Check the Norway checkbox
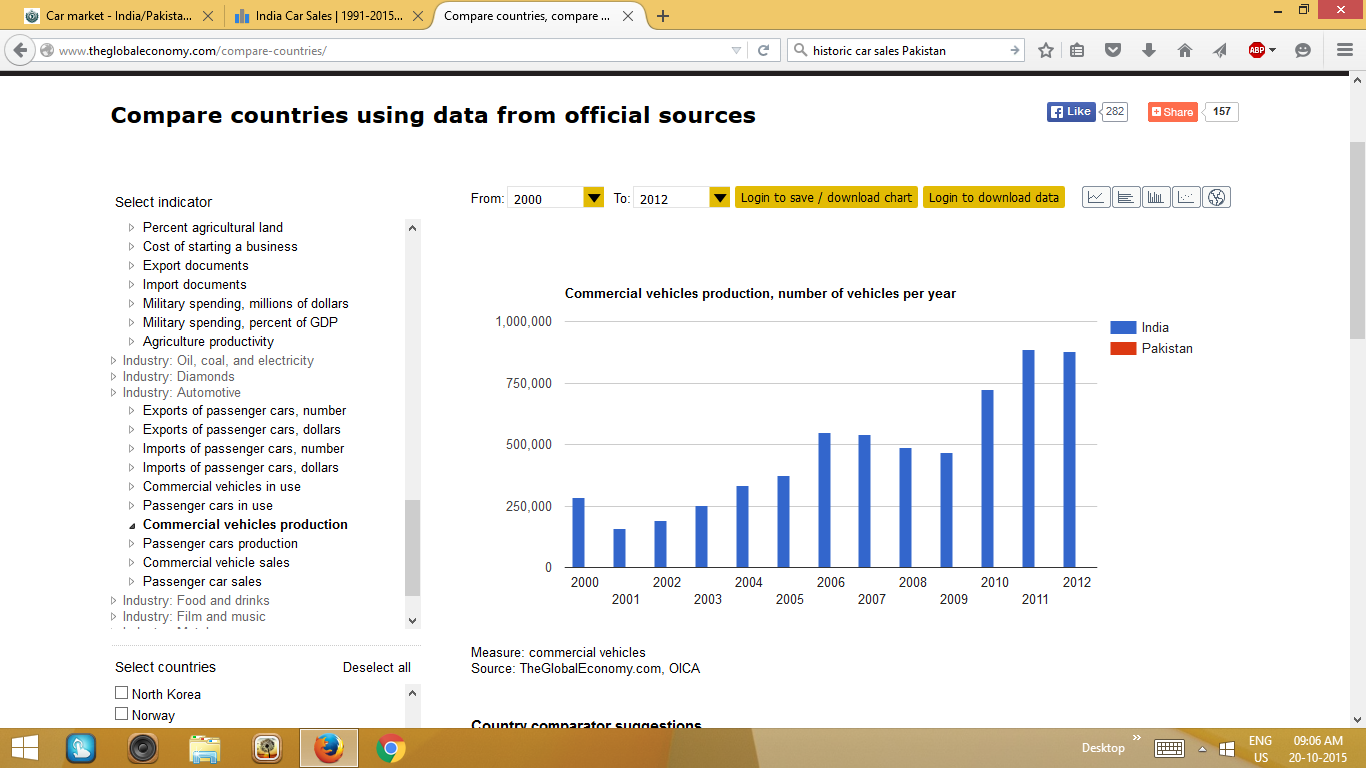The width and height of the screenshot is (1366, 768). point(122,714)
